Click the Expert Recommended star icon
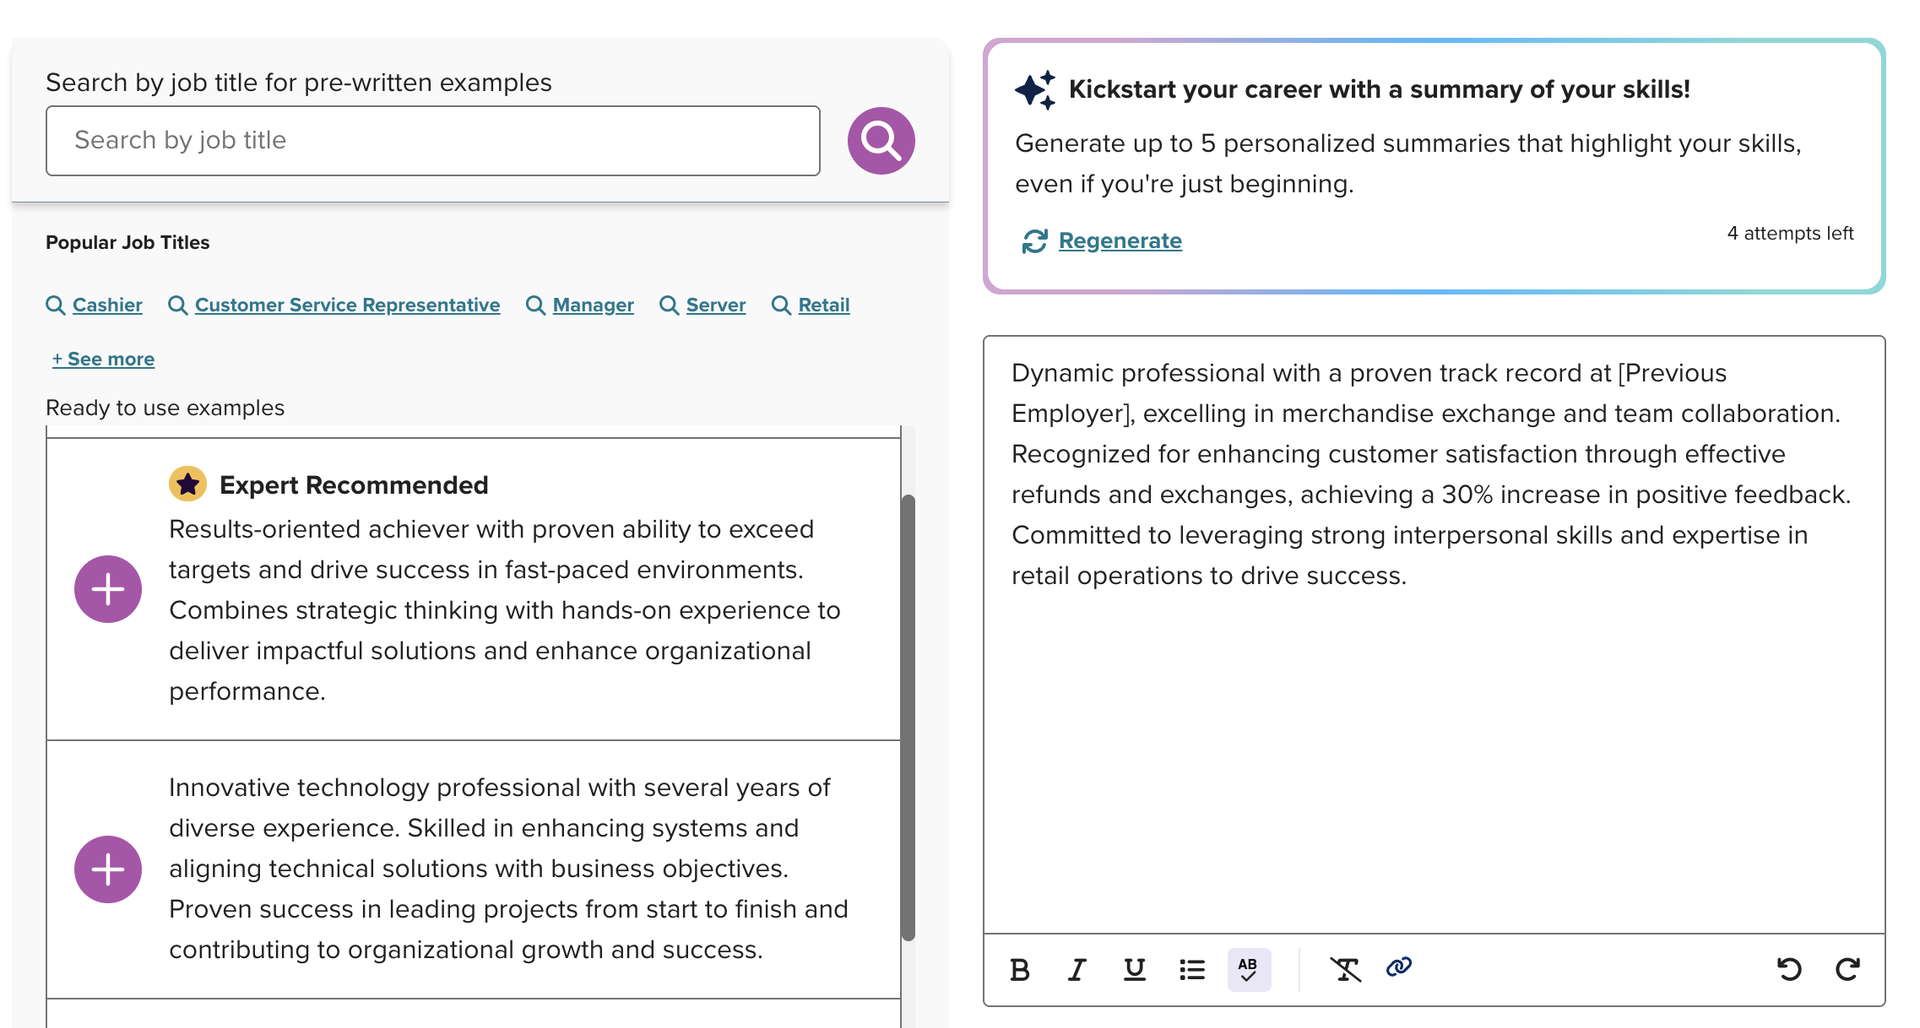 pyautogui.click(x=187, y=483)
